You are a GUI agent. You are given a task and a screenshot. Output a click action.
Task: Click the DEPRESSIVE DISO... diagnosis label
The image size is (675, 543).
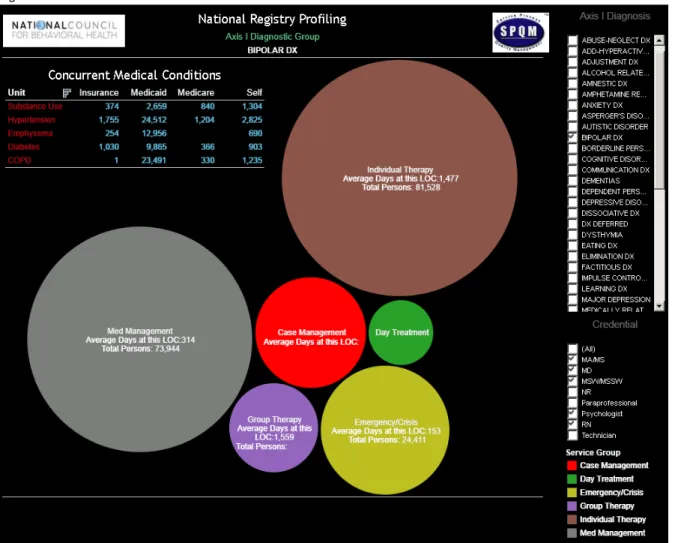(614, 202)
